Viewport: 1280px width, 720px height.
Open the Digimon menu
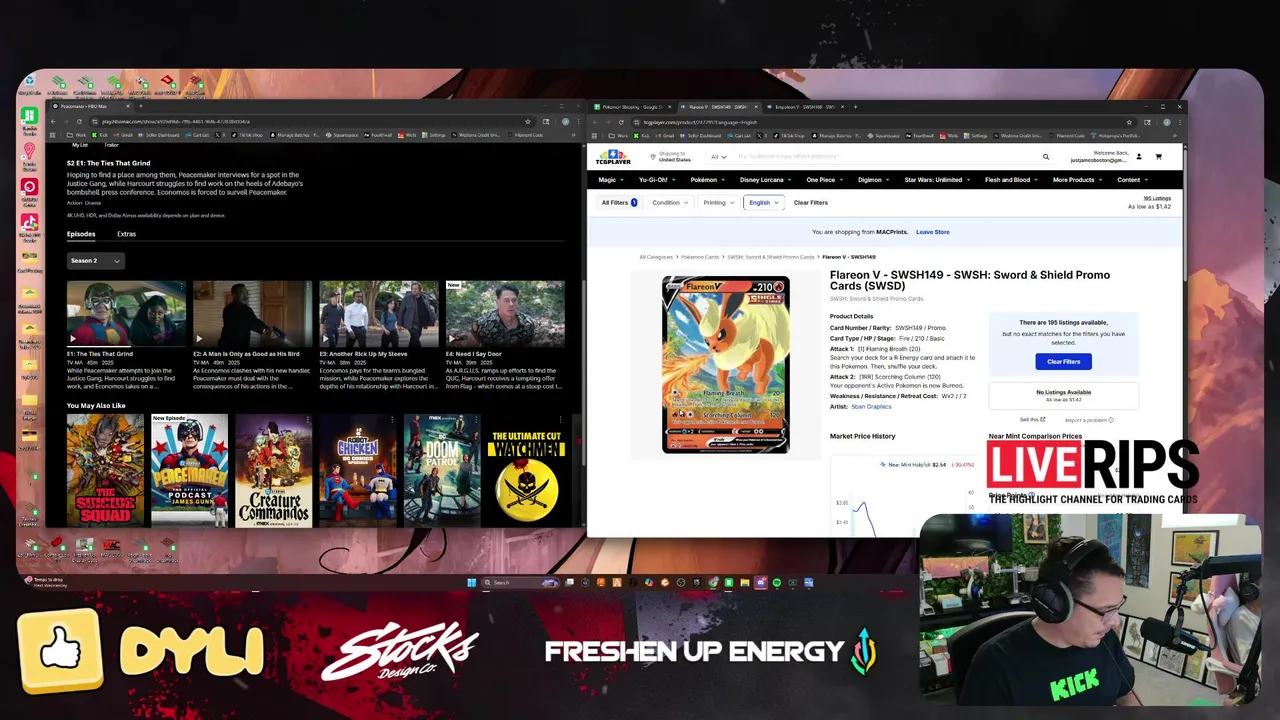pyautogui.click(x=873, y=180)
